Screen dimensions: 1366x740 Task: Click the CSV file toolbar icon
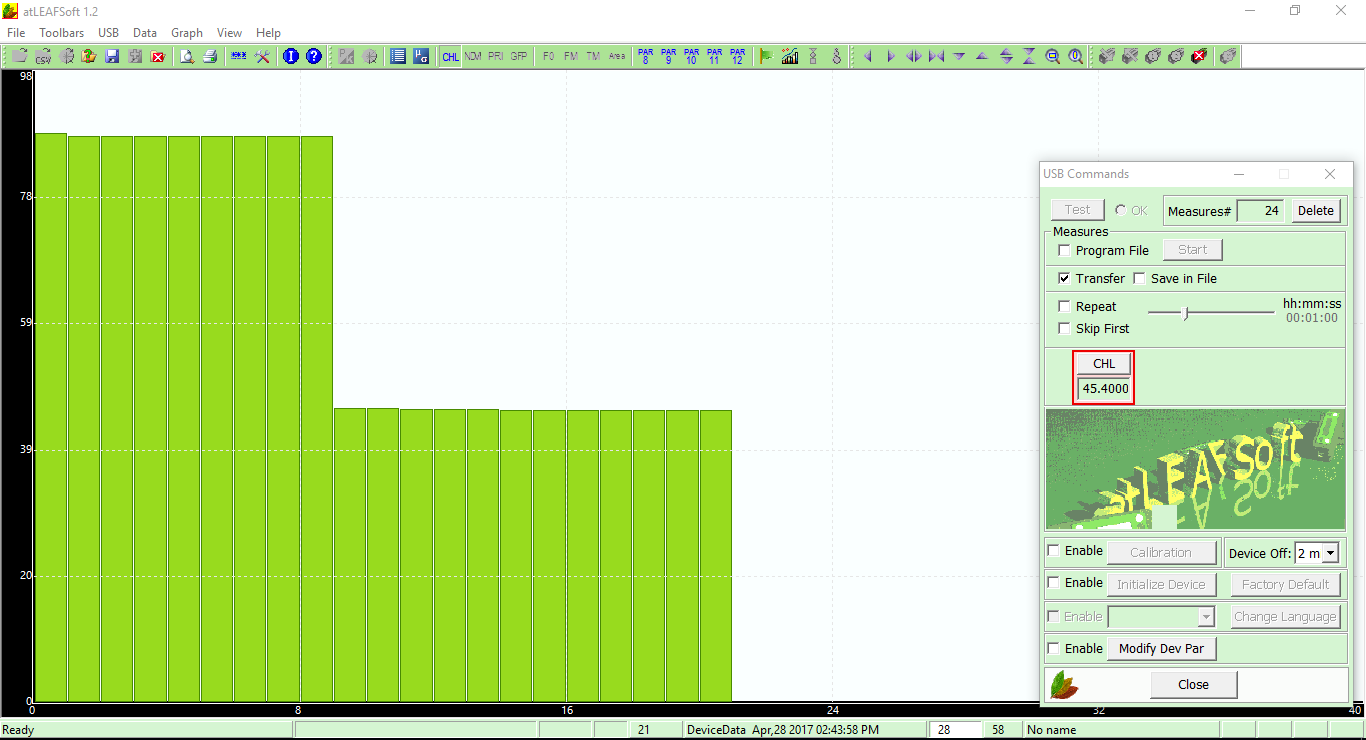click(x=44, y=57)
